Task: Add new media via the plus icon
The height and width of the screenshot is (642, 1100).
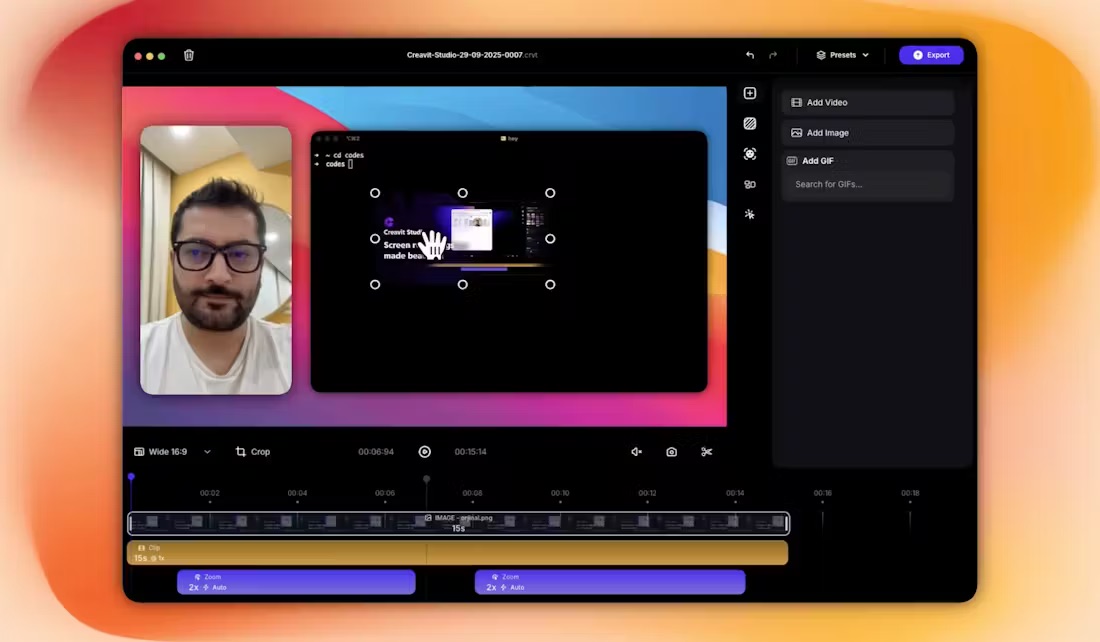Action: tap(750, 92)
